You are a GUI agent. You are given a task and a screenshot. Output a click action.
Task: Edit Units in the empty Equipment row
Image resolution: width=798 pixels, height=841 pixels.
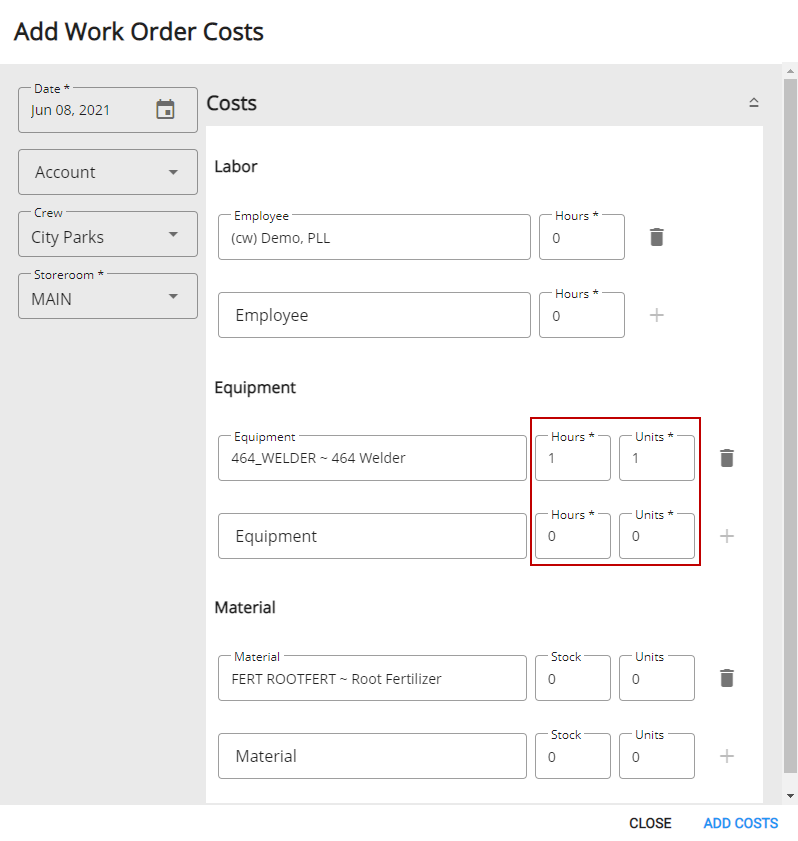pos(657,536)
